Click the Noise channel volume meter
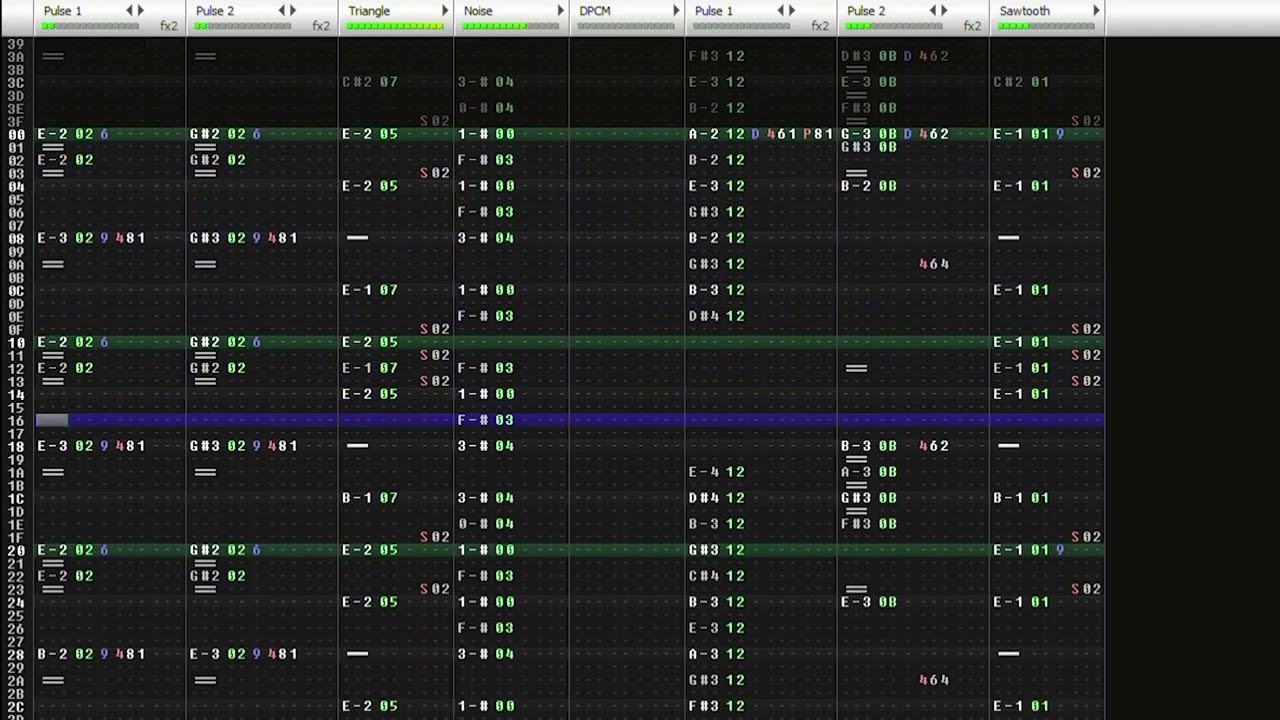Viewport: 1280px width, 720px height. 510,26
